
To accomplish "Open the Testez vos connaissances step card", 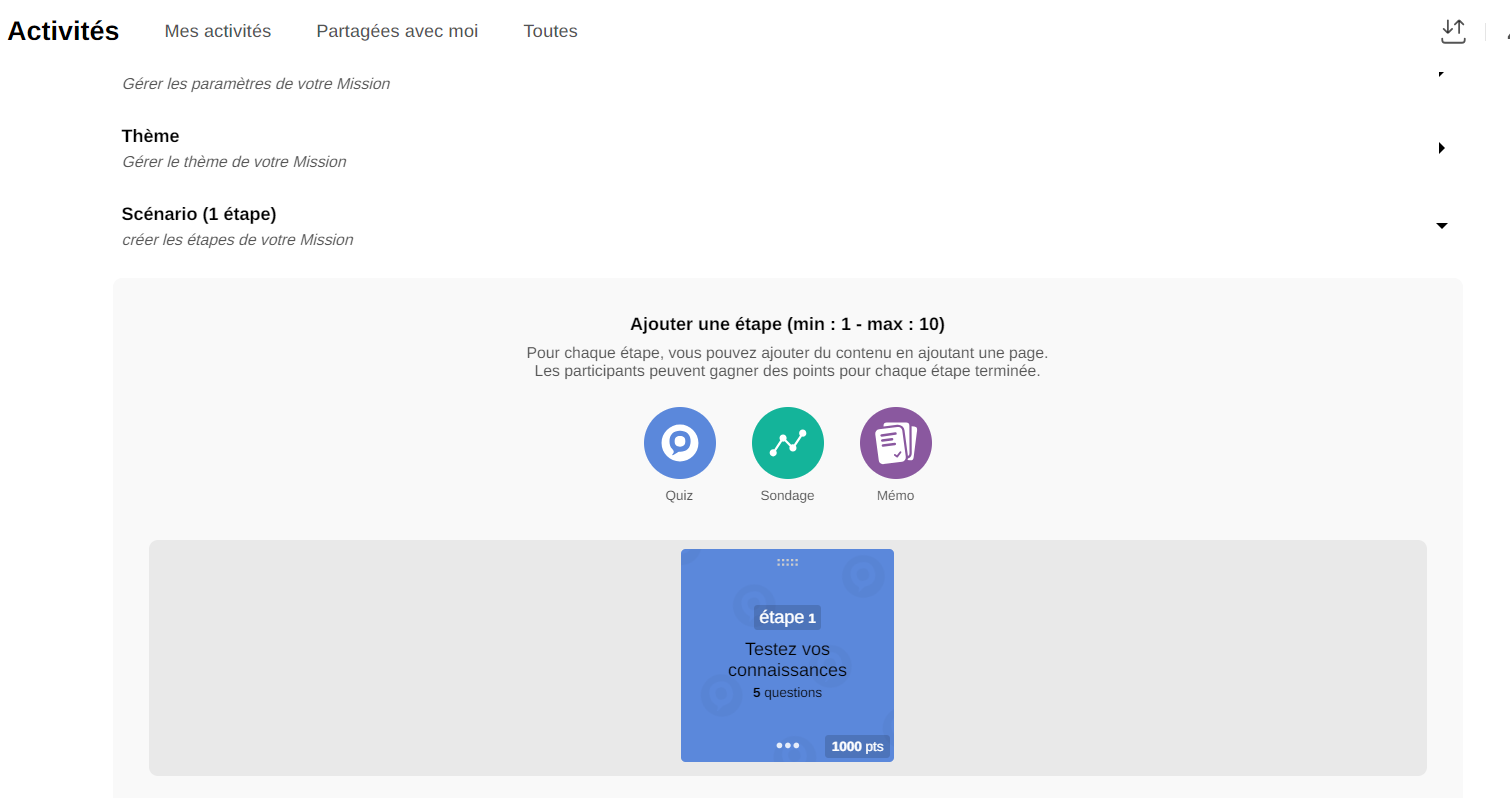I will coord(787,660).
